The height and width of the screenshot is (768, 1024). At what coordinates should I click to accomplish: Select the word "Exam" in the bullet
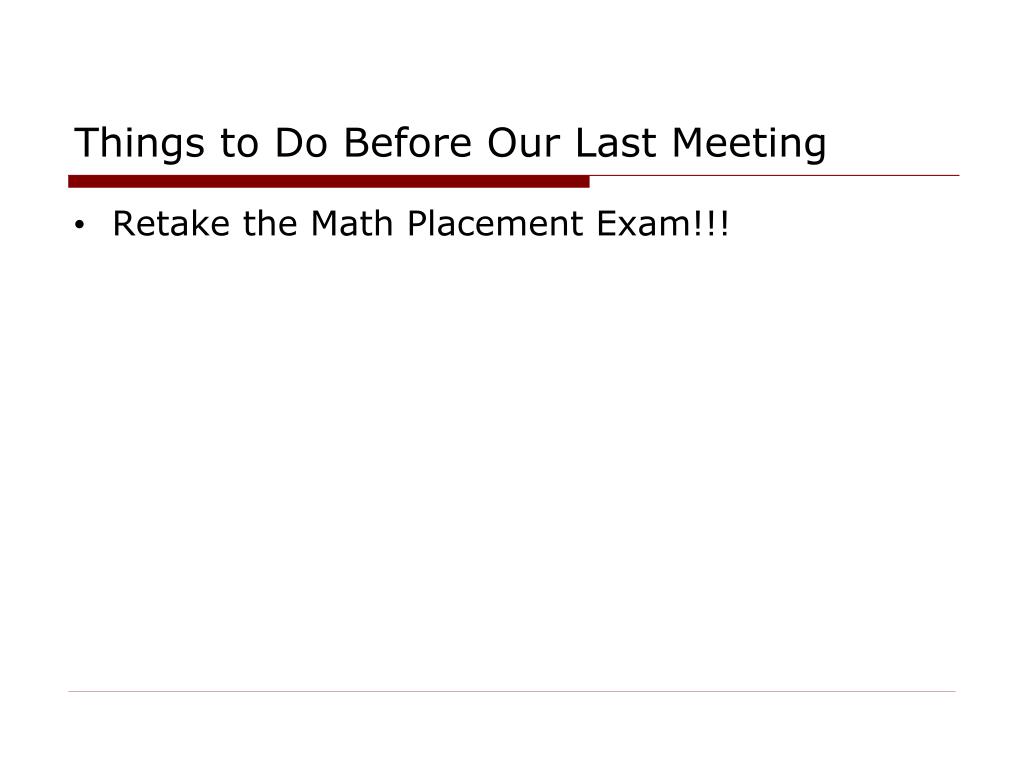pos(643,223)
